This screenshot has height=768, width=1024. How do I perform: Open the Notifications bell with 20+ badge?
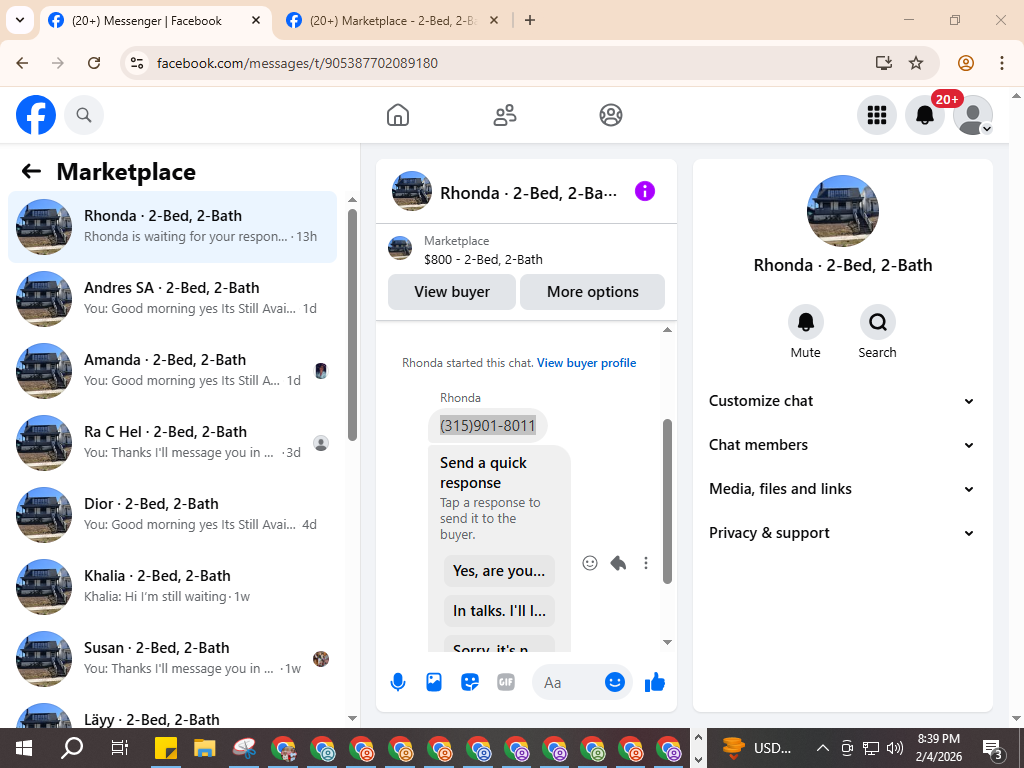925,115
